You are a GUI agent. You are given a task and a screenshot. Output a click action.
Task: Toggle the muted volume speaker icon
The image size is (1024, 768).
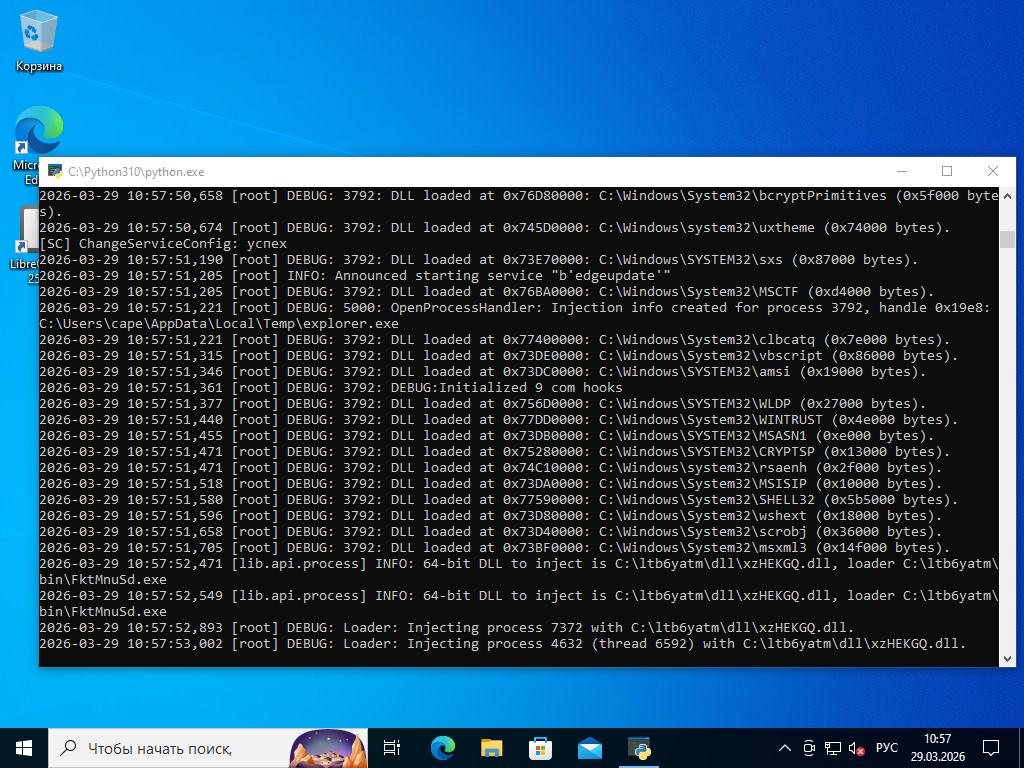tap(857, 748)
